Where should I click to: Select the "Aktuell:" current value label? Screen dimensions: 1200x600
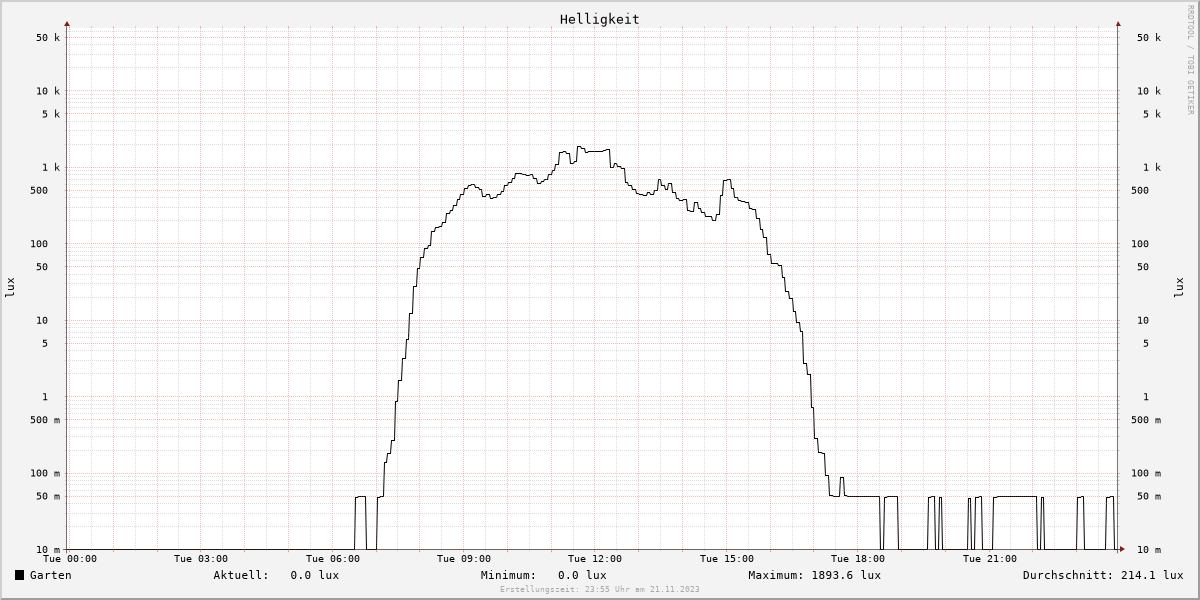[241, 575]
